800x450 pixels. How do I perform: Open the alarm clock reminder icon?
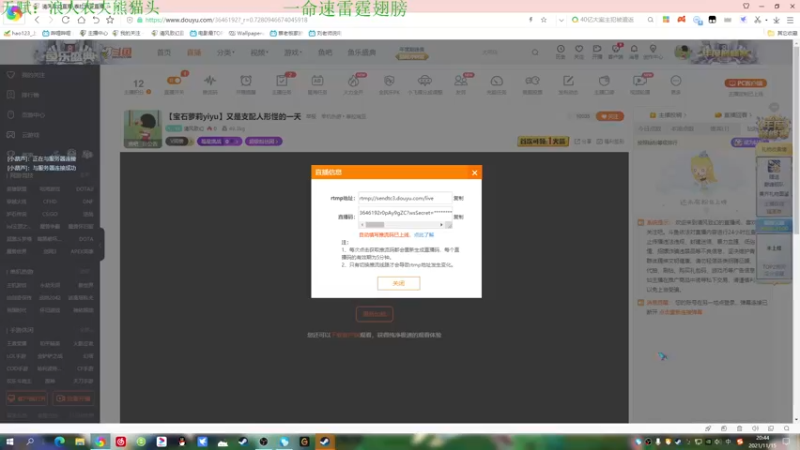(x=246, y=81)
